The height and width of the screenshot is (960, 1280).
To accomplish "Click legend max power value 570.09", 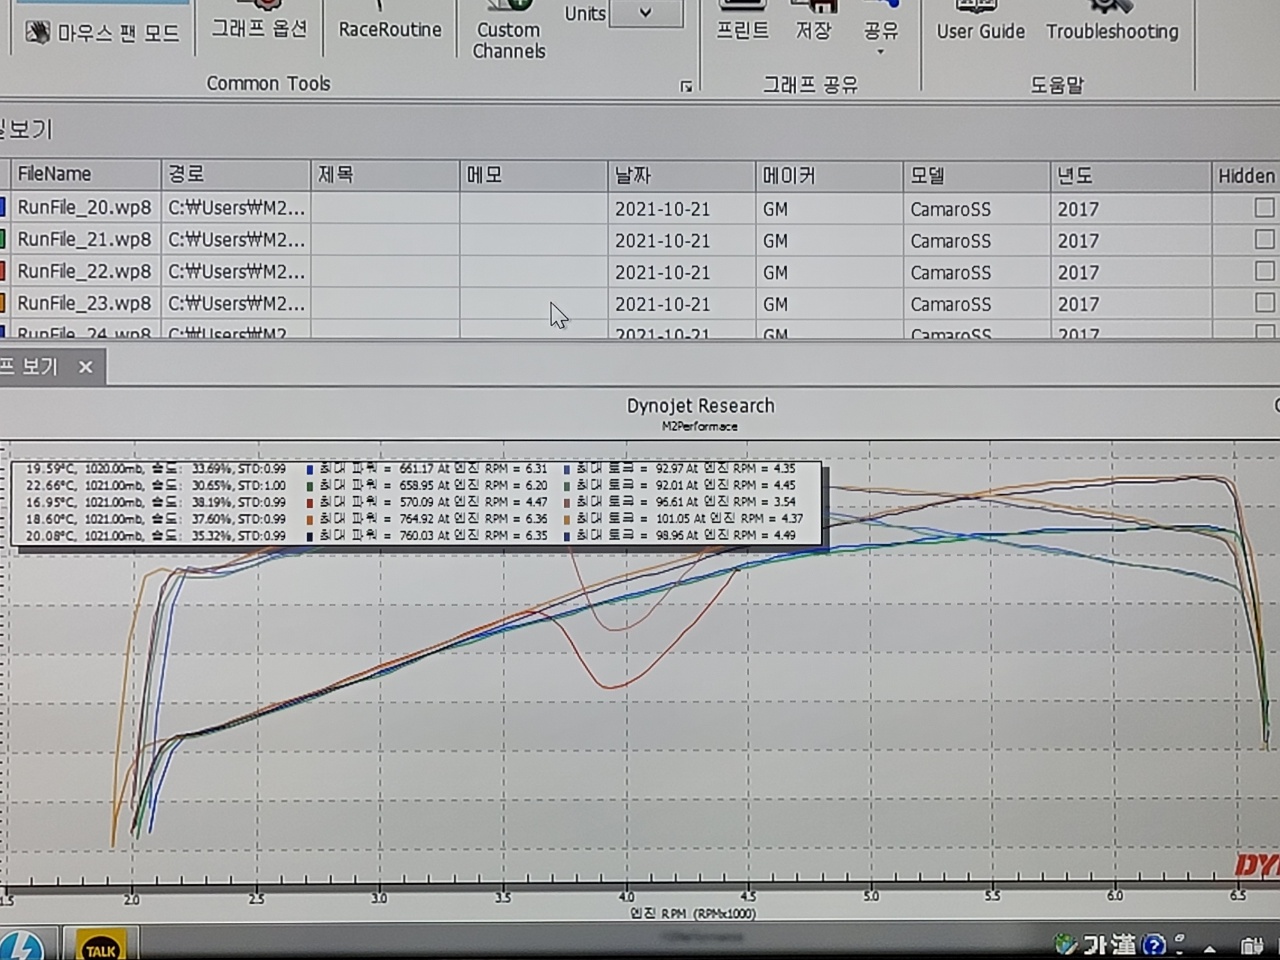I will click(416, 502).
